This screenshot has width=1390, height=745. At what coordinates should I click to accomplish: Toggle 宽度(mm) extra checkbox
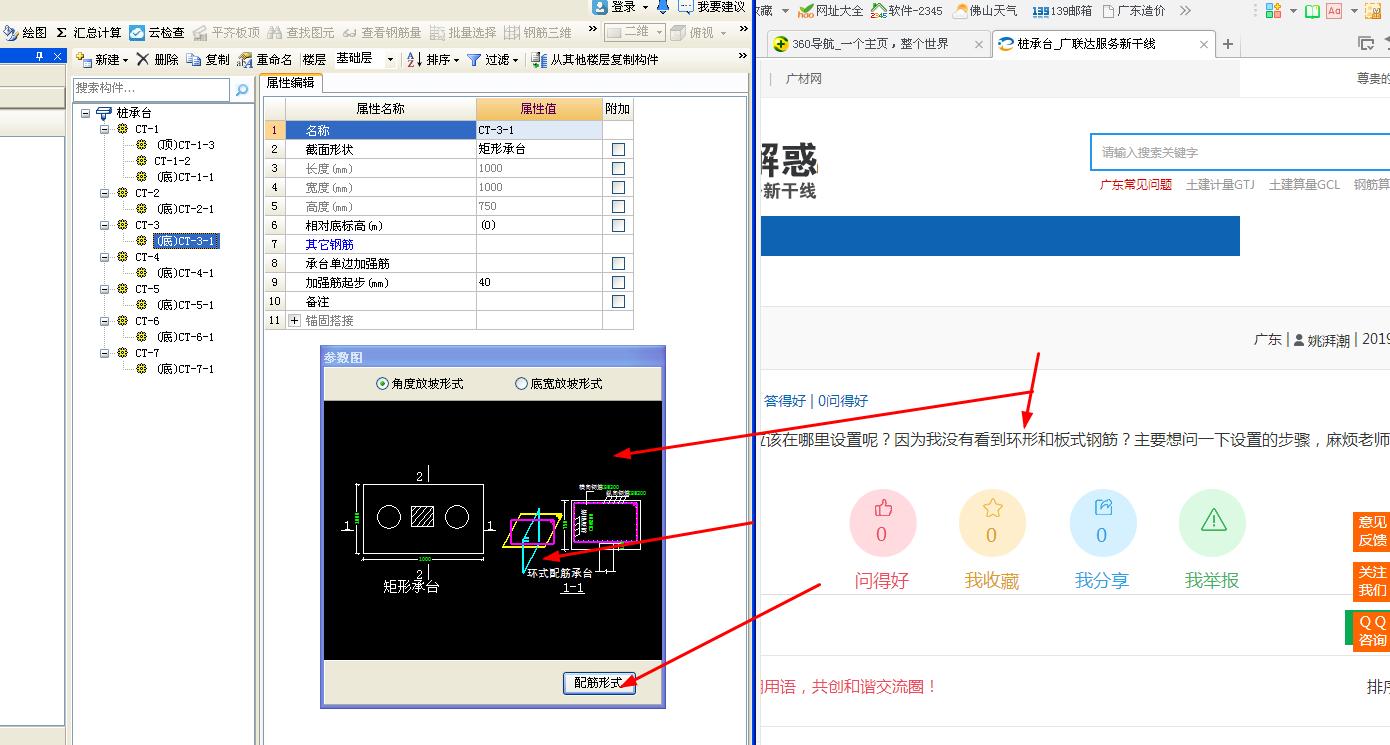[618, 187]
